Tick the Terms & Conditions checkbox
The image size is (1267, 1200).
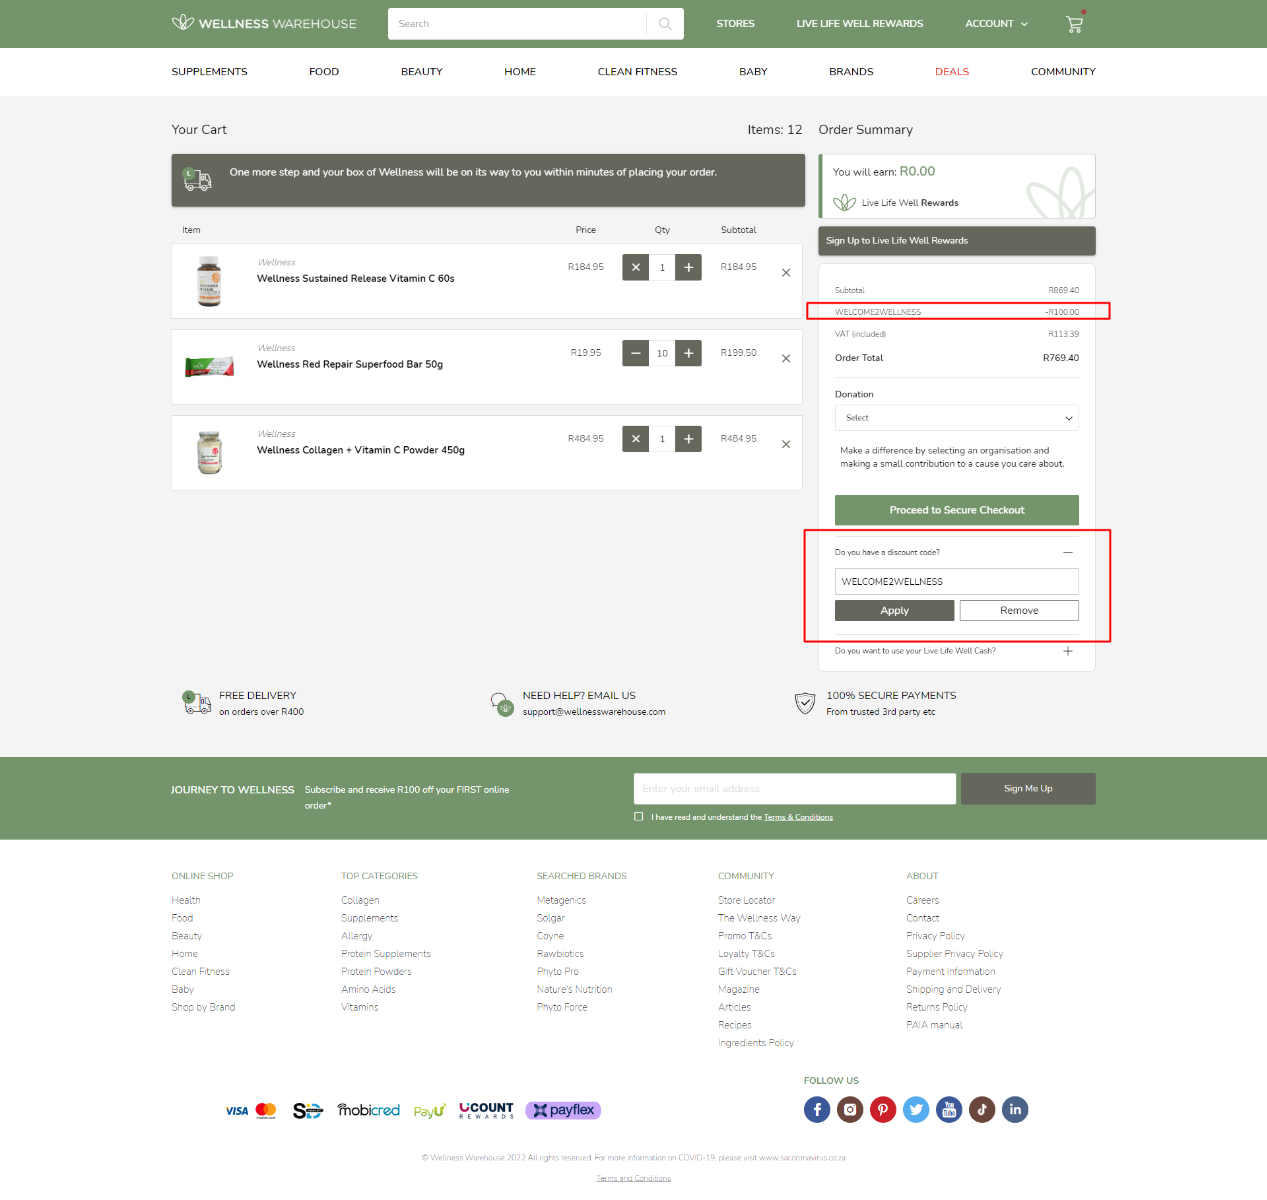coord(639,817)
